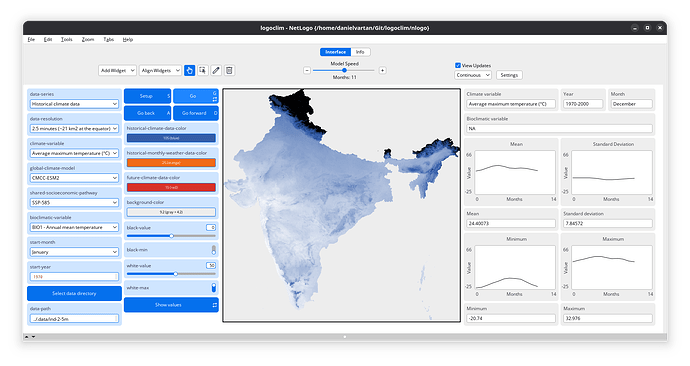Click the small up arrow at bottom-left
The image size is (690, 366).
pyautogui.click(x=26, y=337)
